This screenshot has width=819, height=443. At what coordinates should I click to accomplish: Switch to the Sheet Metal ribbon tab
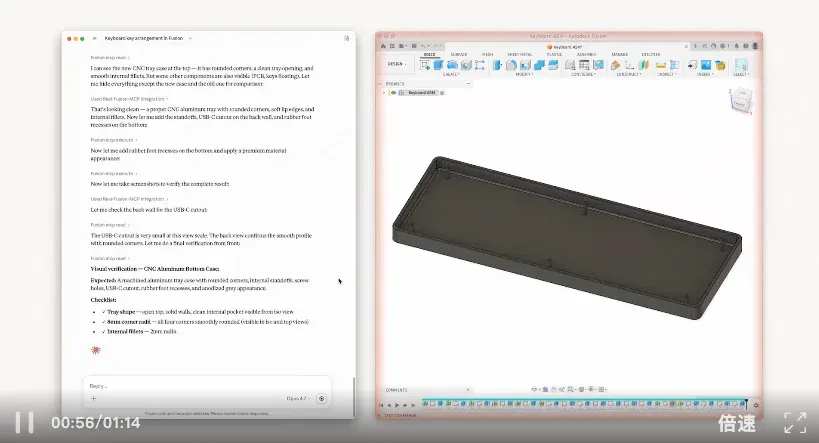519,54
